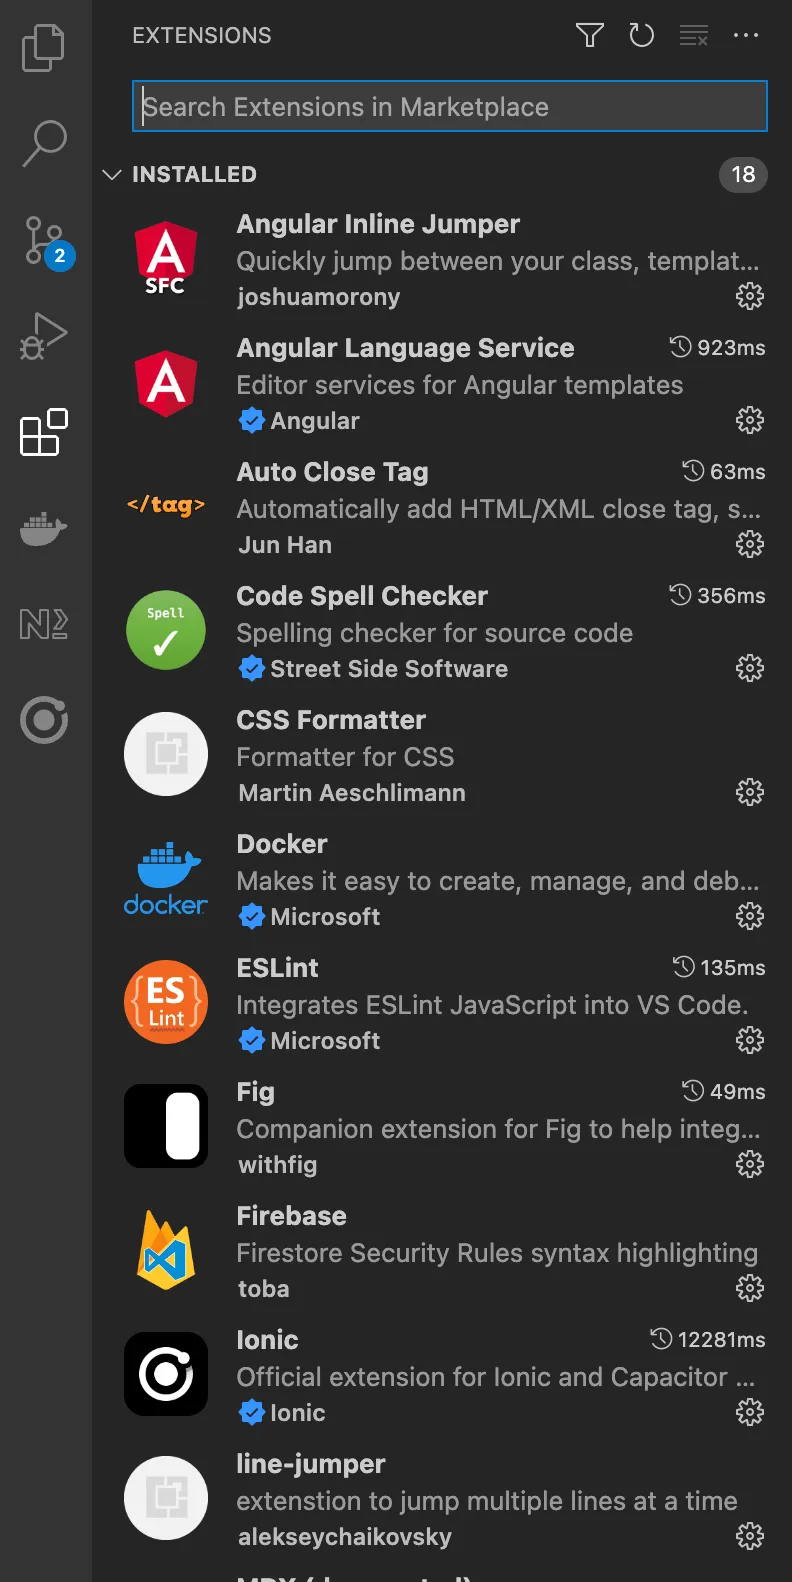Open the Search view in activity bar
The height and width of the screenshot is (1582, 792).
[44, 143]
